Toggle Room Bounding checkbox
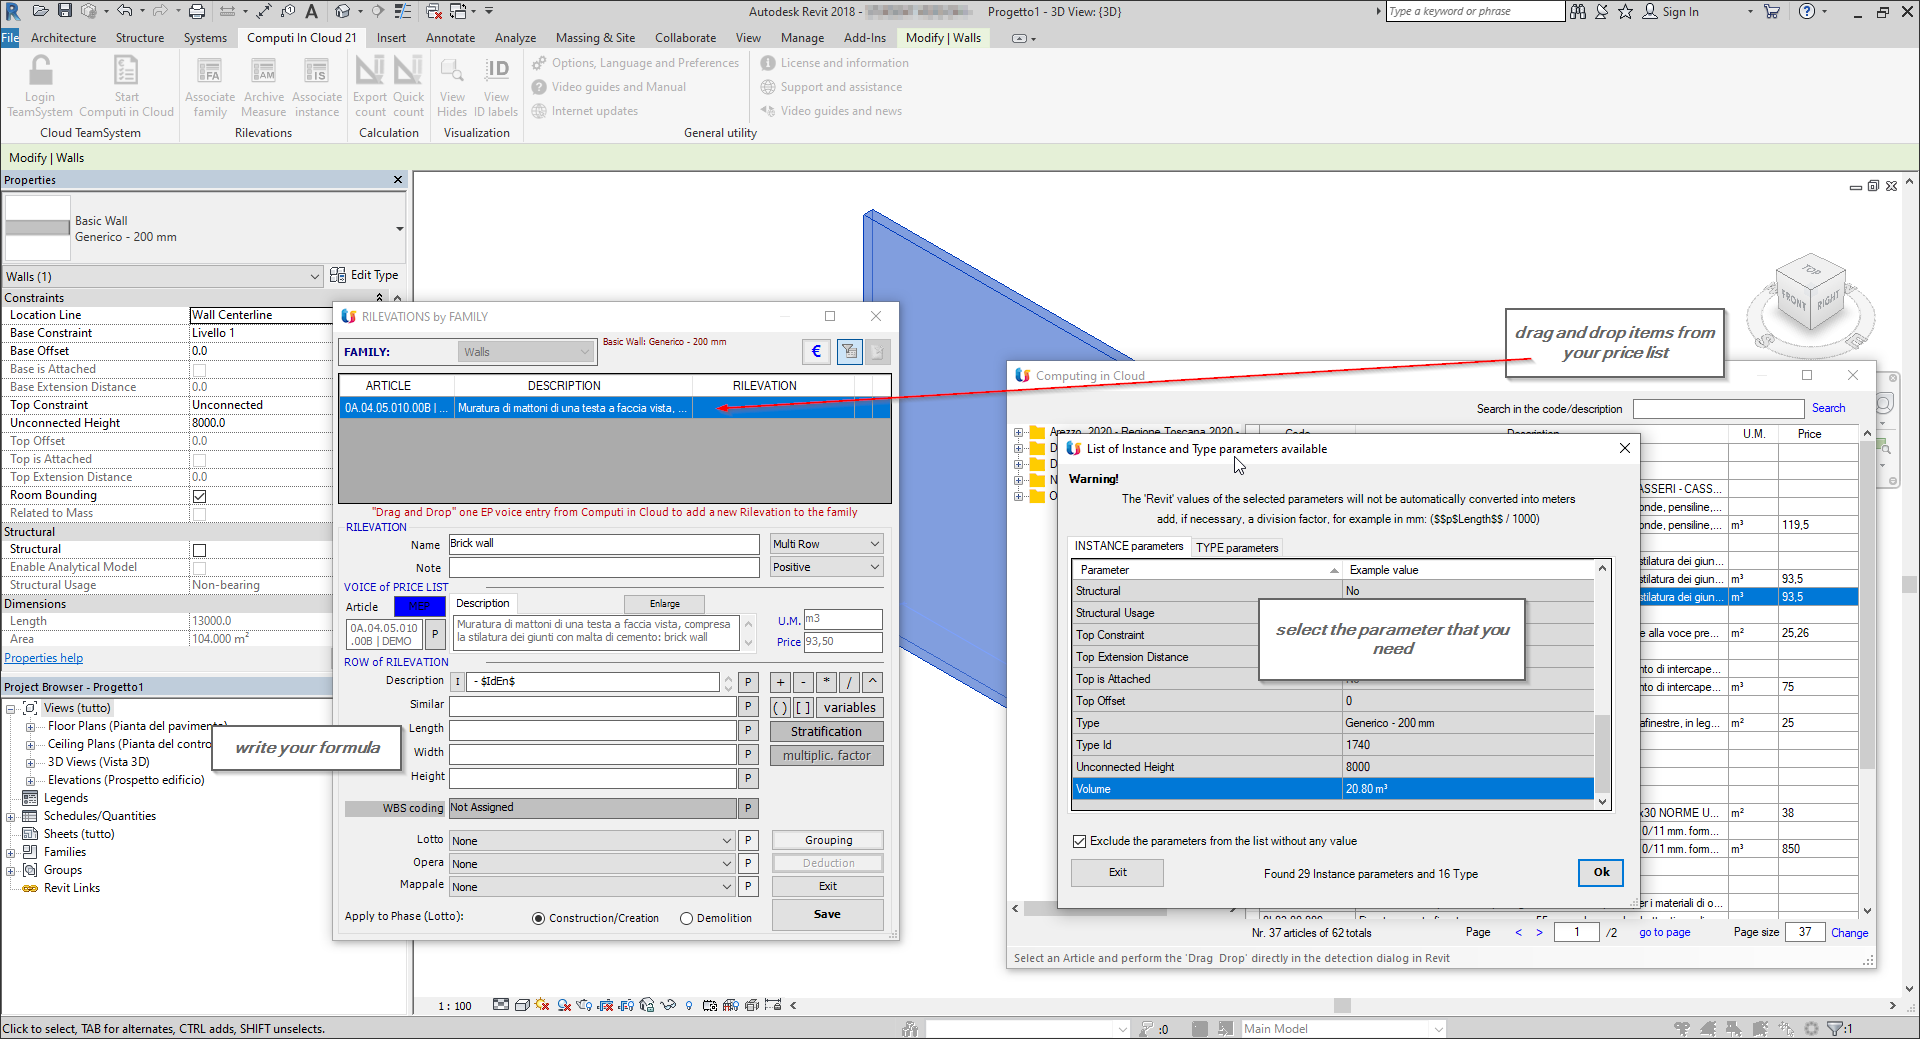 coord(199,496)
